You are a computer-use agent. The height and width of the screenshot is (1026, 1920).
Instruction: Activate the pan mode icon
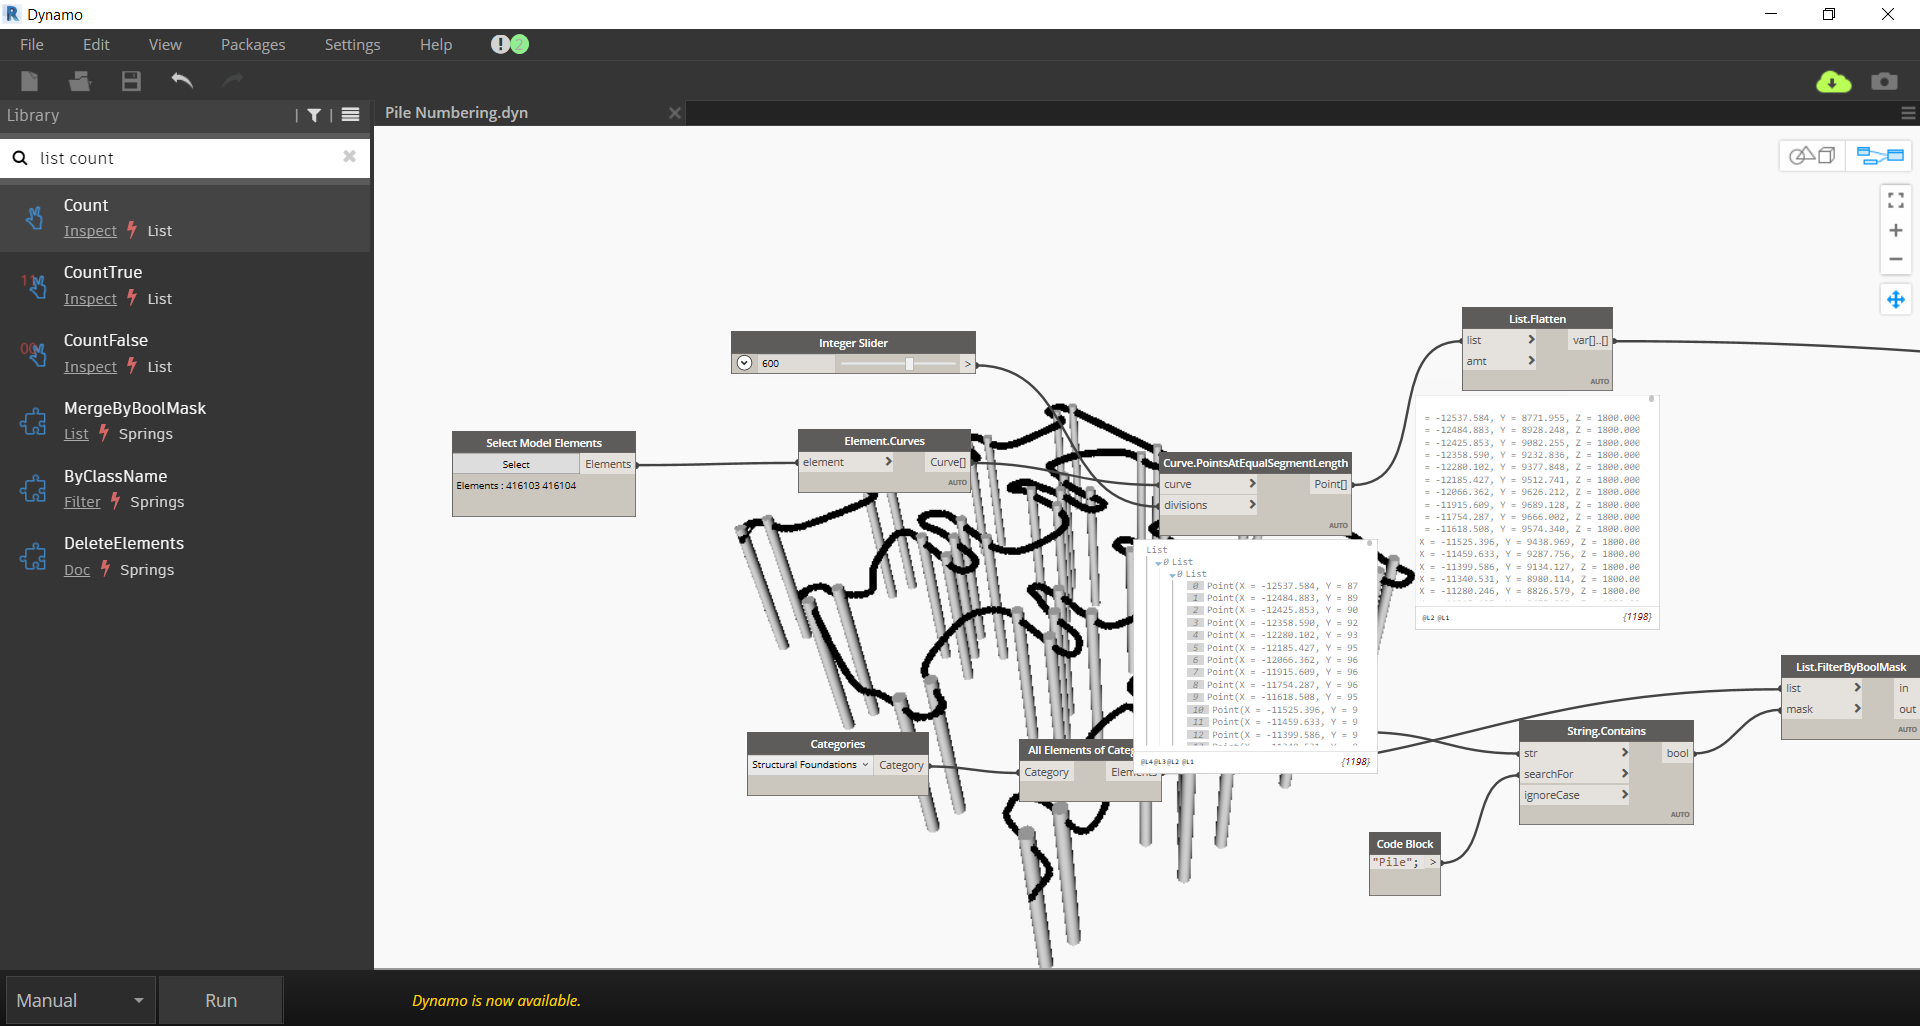click(1895, 299)
